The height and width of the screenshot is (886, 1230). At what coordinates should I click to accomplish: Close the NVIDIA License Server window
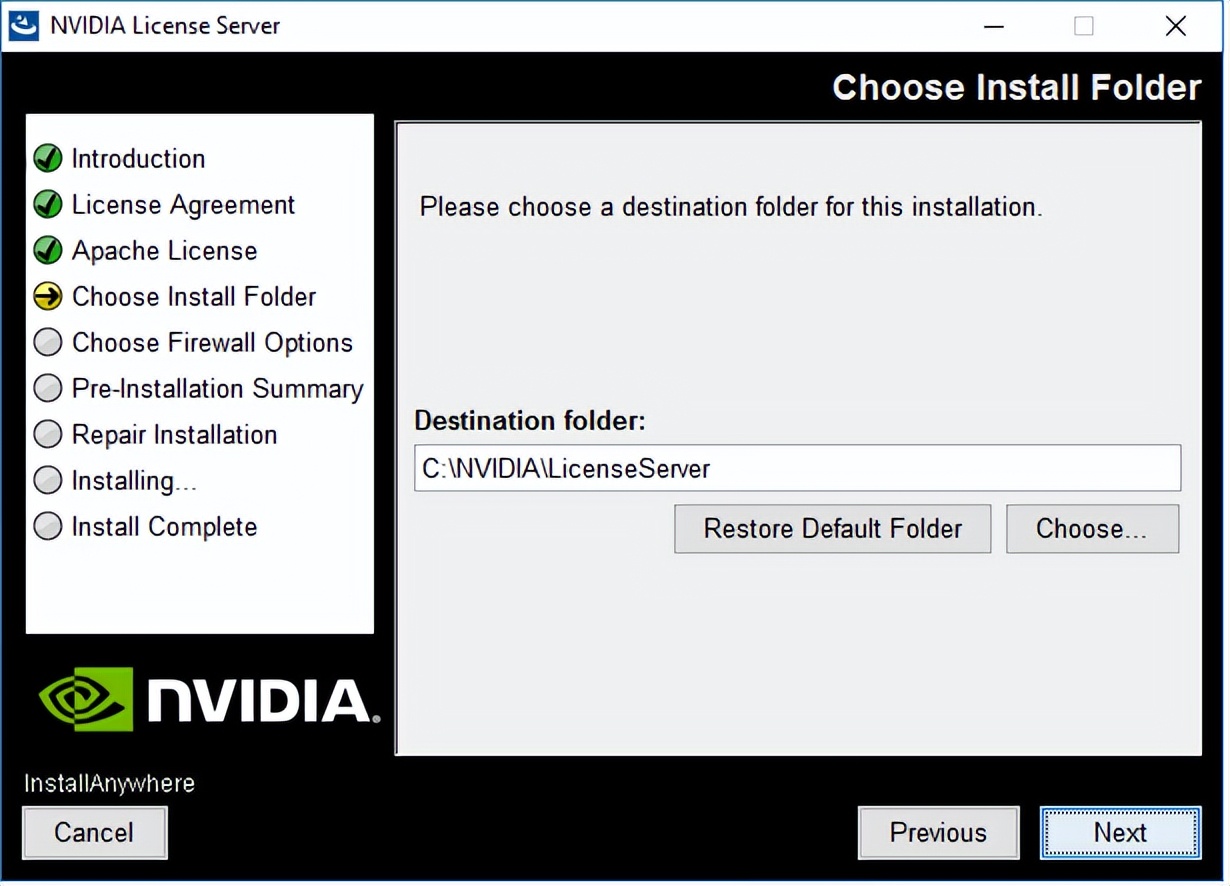point(1176,26)
